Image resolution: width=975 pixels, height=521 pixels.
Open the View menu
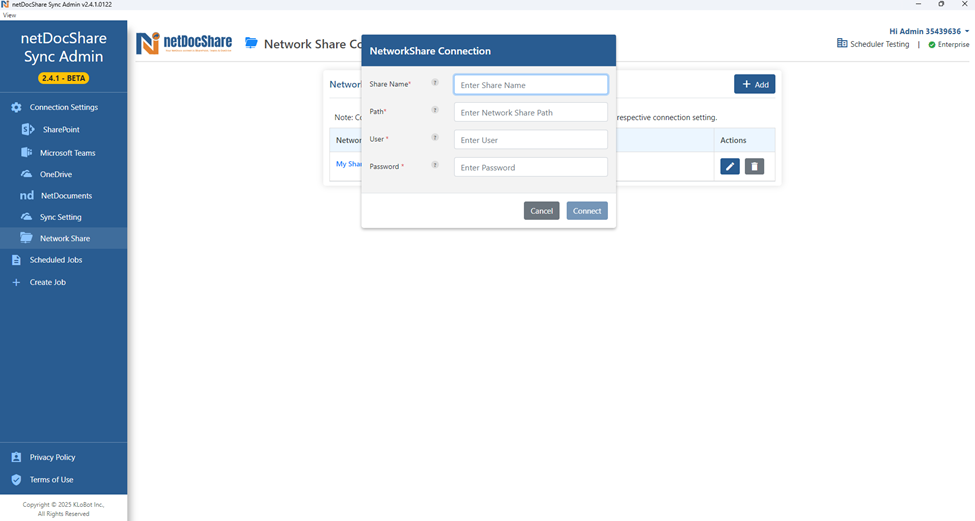9,15
